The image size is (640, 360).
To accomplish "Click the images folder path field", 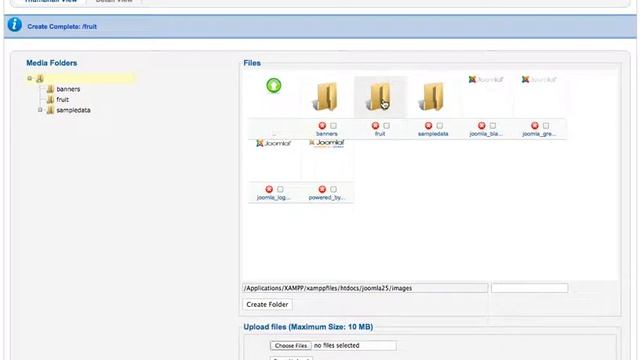I will click(x=365, y=288).
